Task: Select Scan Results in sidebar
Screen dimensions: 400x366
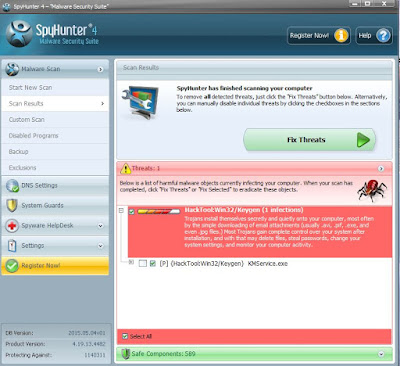Action: pos(55,104)
